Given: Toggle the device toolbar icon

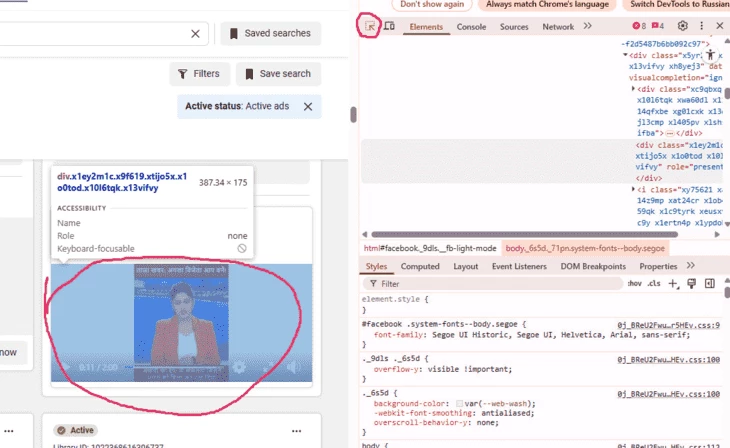Looking at the screenshot, I should click(x=389, y=26).
